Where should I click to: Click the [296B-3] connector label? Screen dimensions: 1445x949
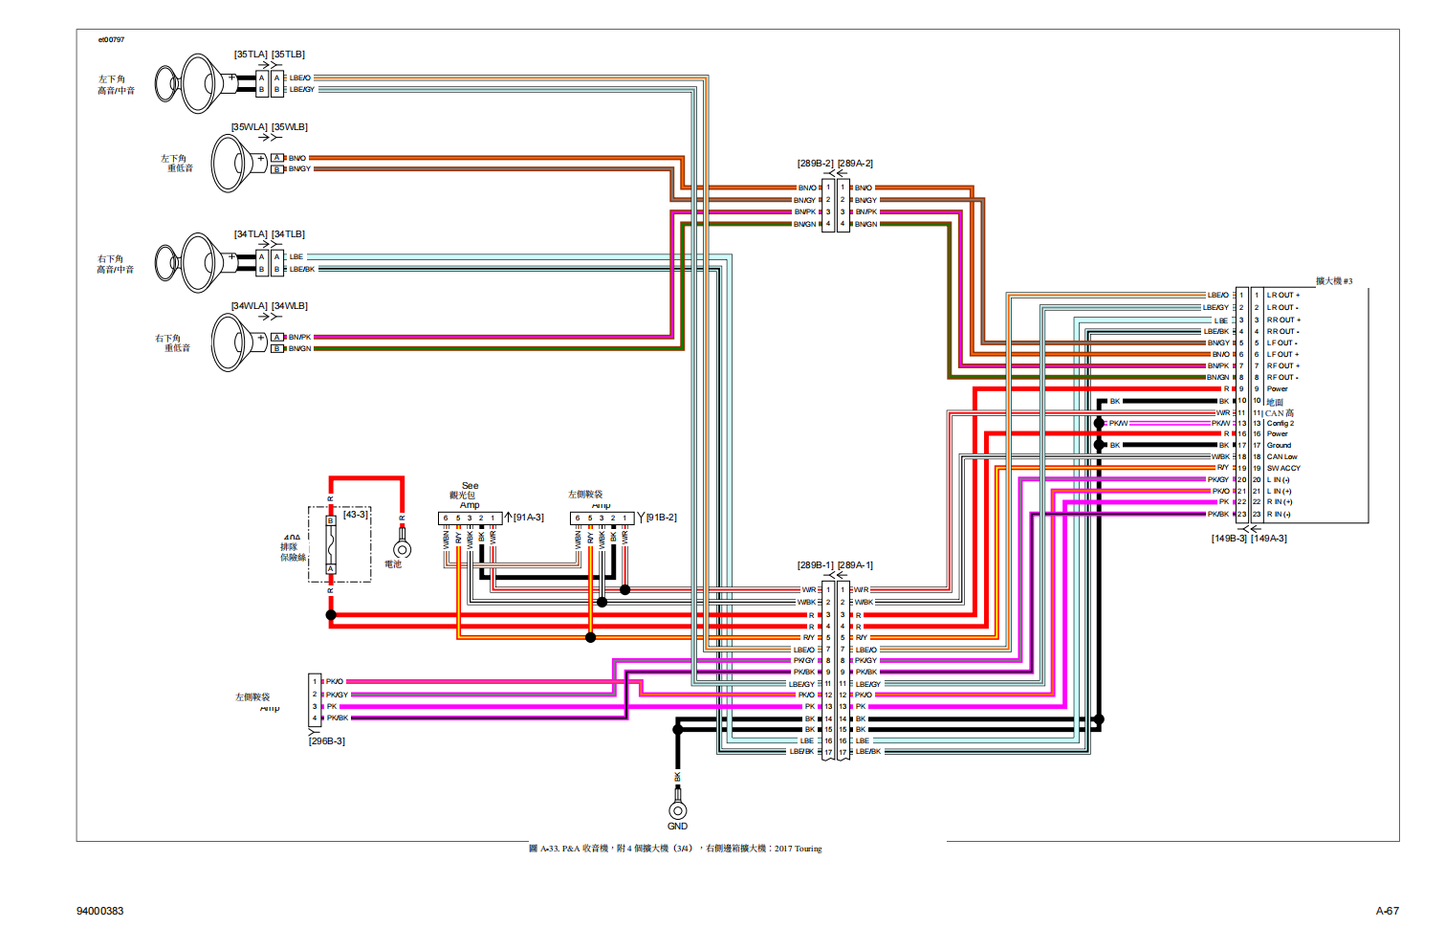[x=327, y=741]
